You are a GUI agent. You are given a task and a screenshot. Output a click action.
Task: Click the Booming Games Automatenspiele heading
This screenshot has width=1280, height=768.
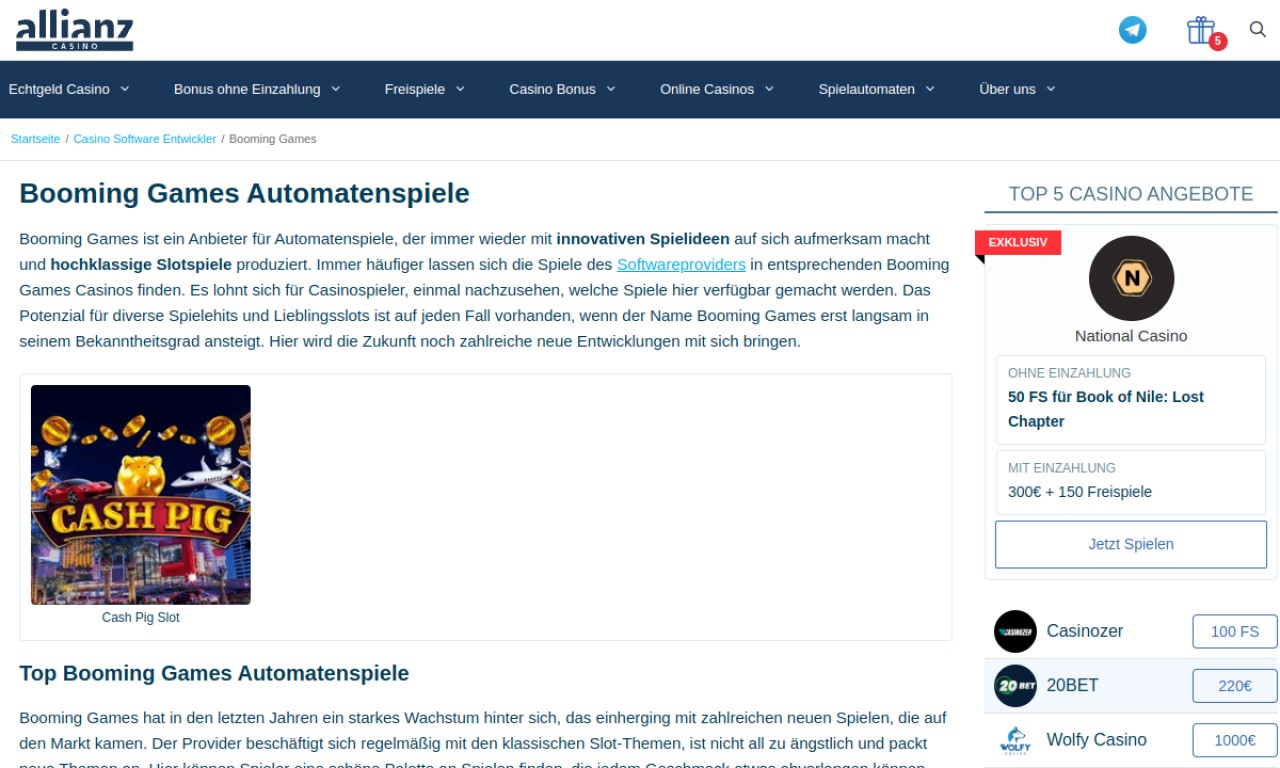click(x=245, y=193)
